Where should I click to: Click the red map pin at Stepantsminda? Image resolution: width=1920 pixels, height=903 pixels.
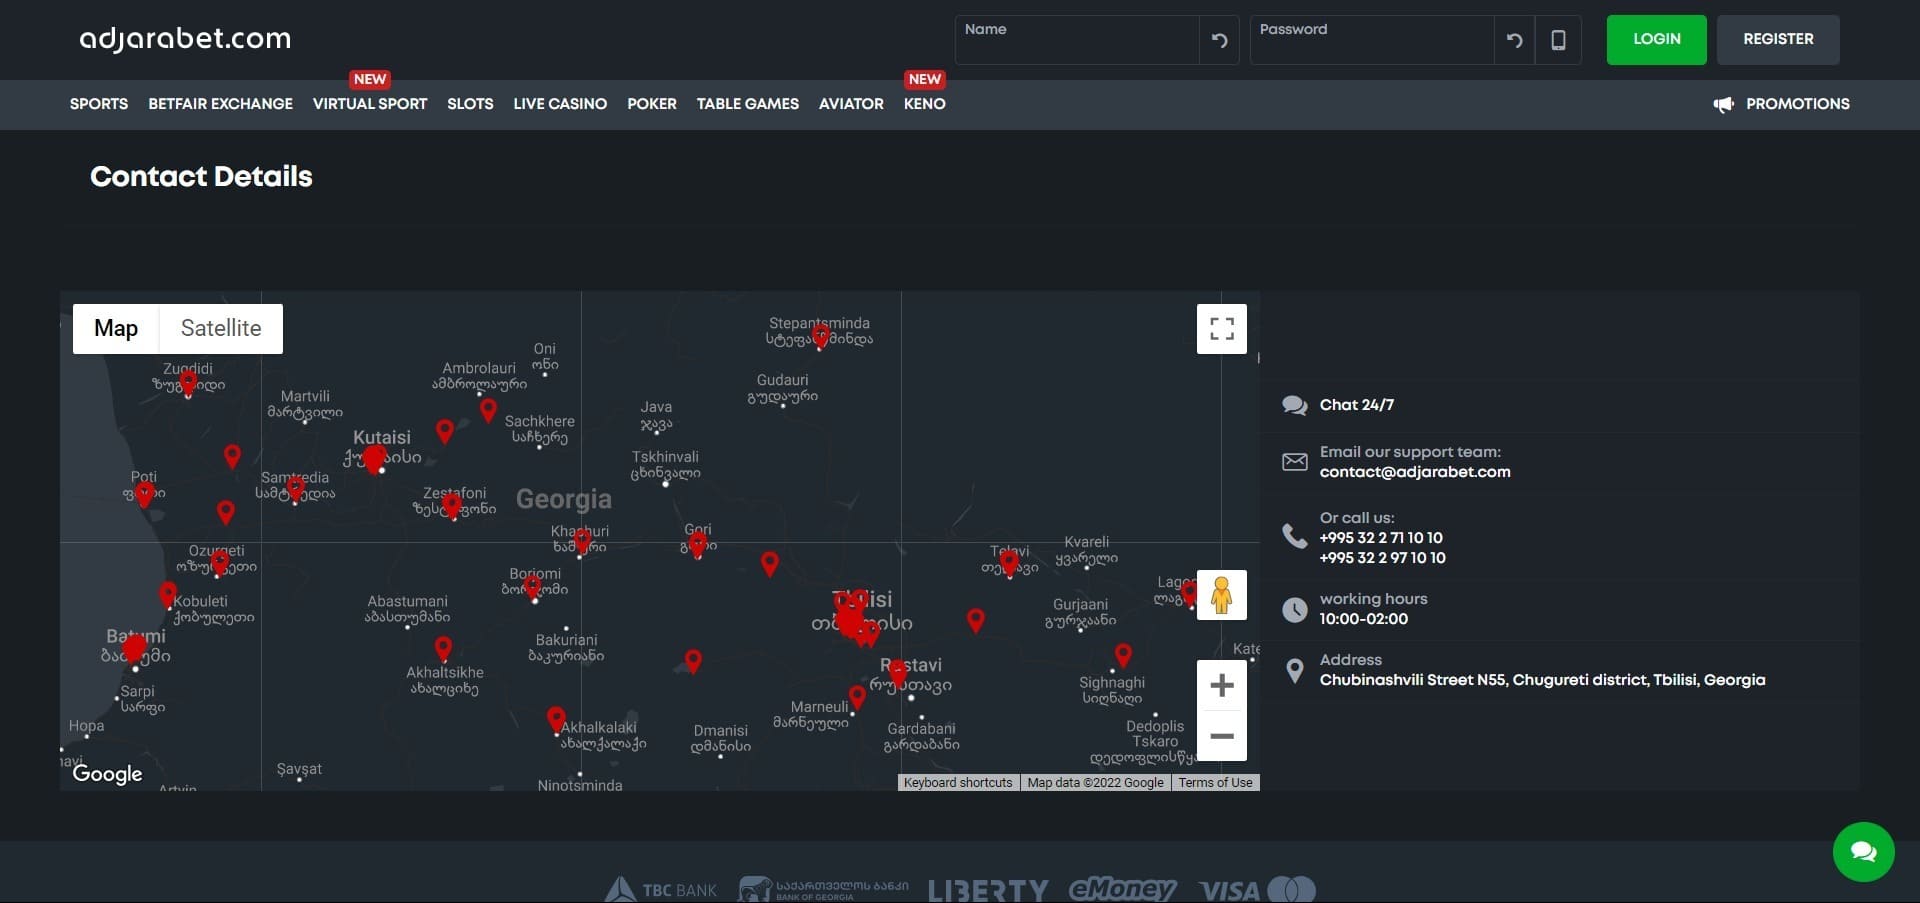tap(820, 335)
